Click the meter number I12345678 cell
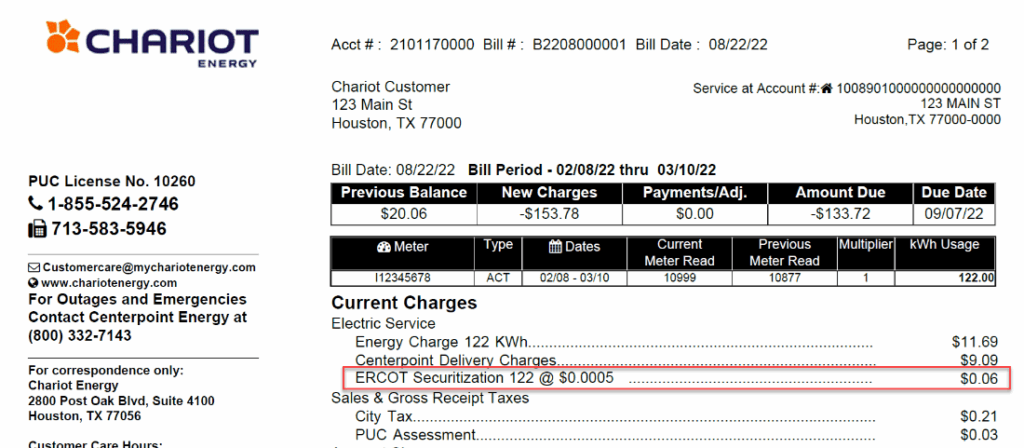Viewport: 1024px width, 448px height. [x=403, y=278]
